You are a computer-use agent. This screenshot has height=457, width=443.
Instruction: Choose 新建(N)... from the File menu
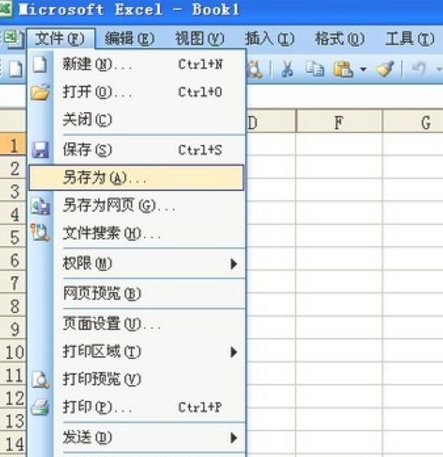point(137,64)
